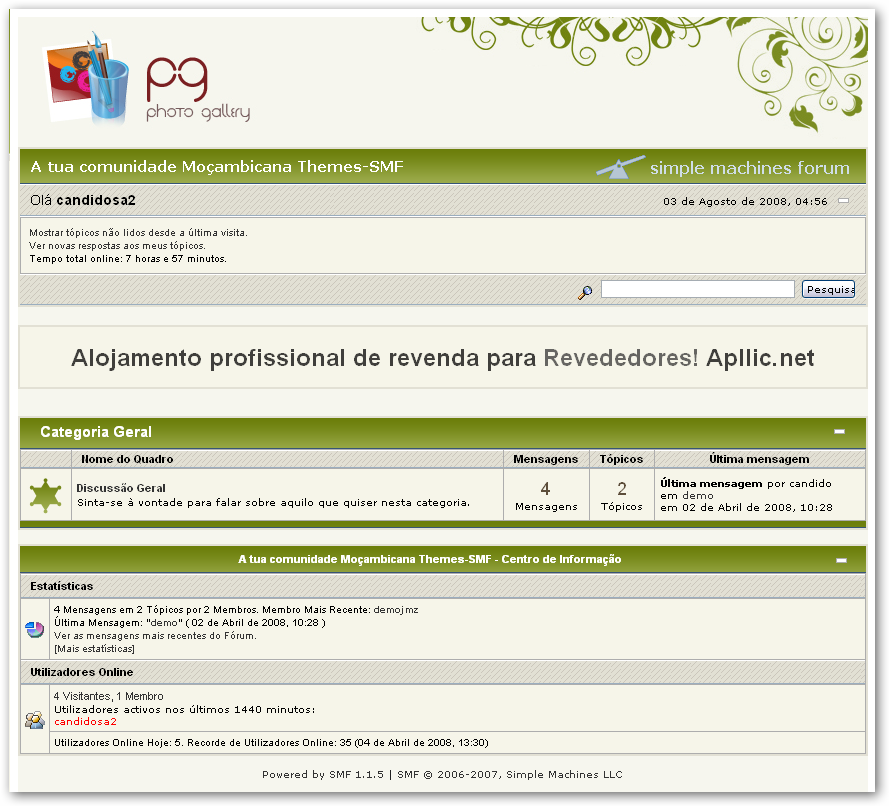The height and width of the screenshot is (806, 889).
Task: Open 'Ver as mensagens mais recentes do Fórum'
Action: (x=155, y=636)
